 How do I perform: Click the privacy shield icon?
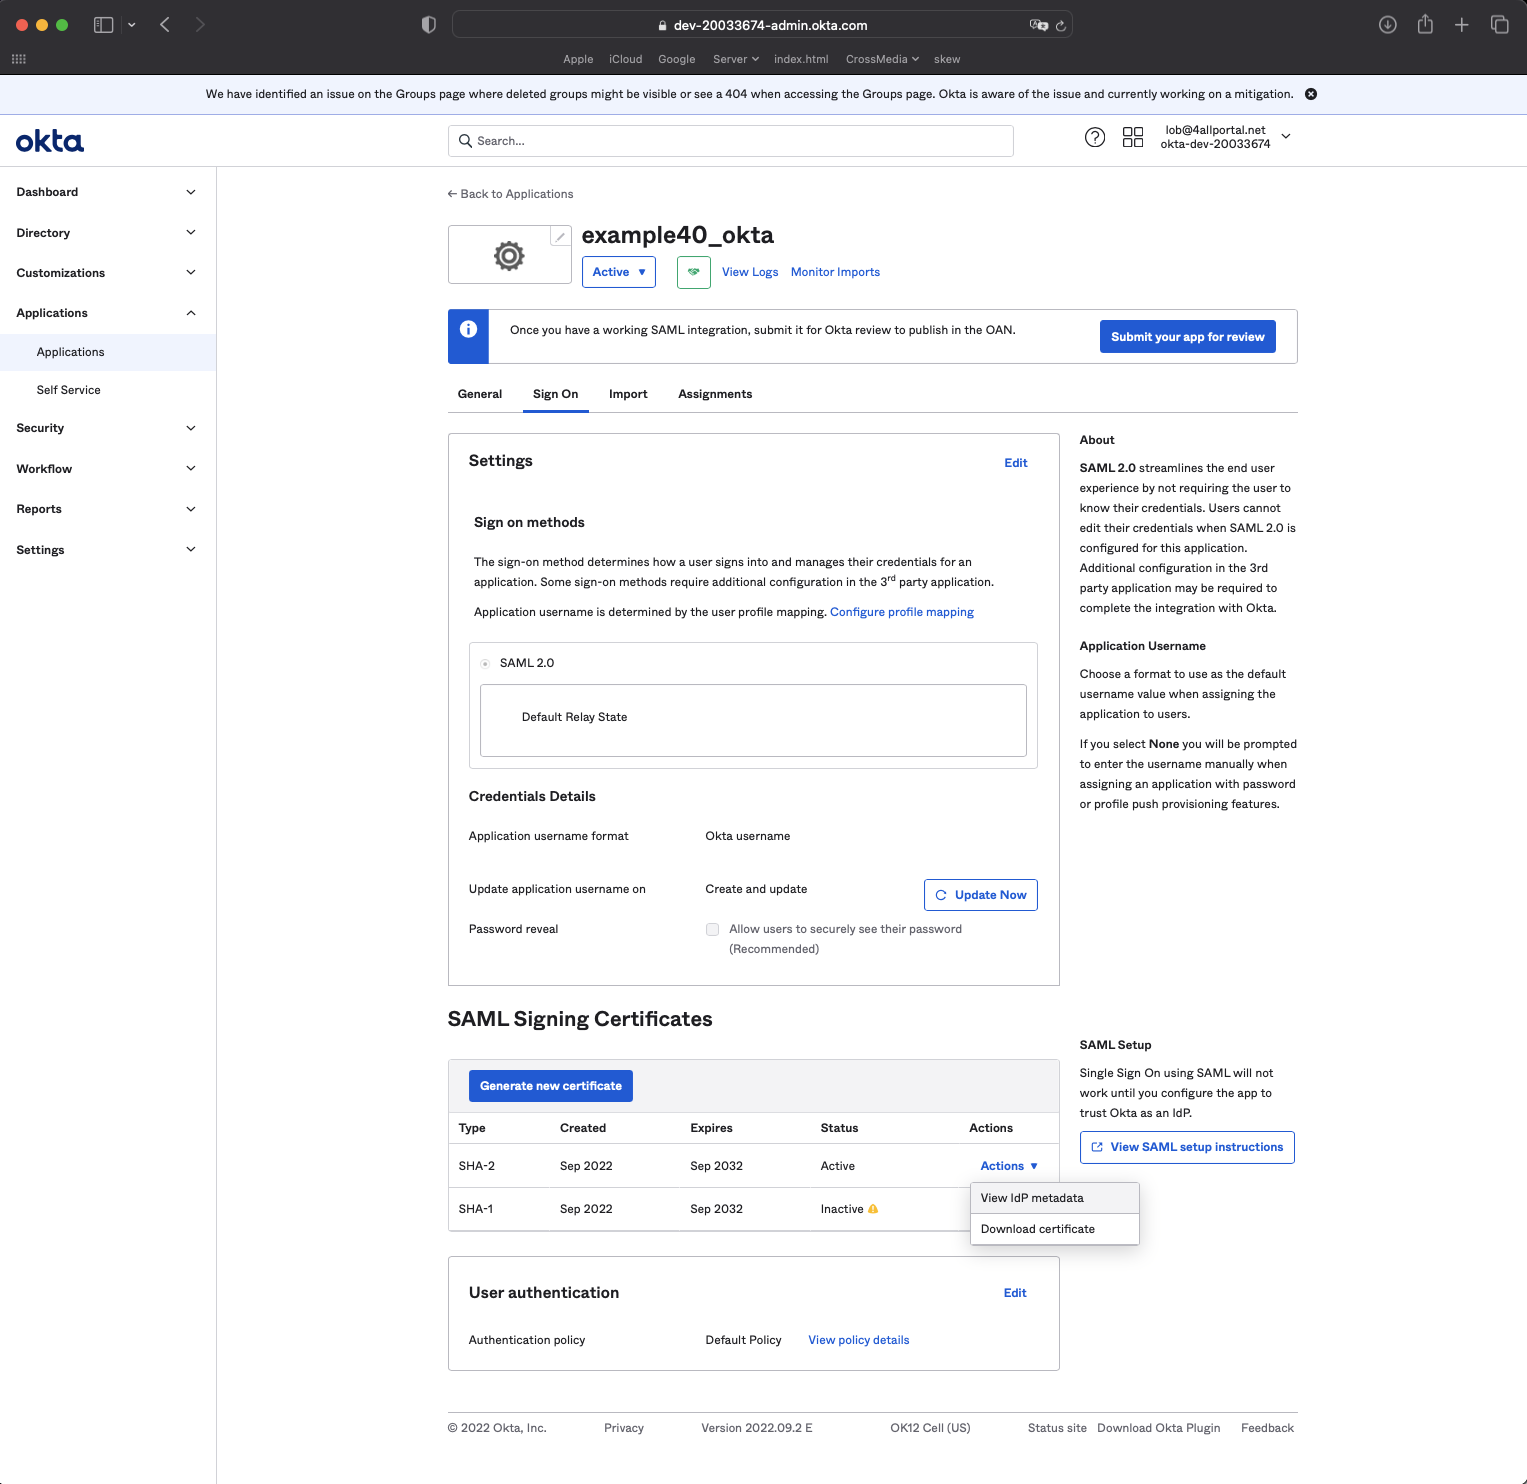pos(429,25)
